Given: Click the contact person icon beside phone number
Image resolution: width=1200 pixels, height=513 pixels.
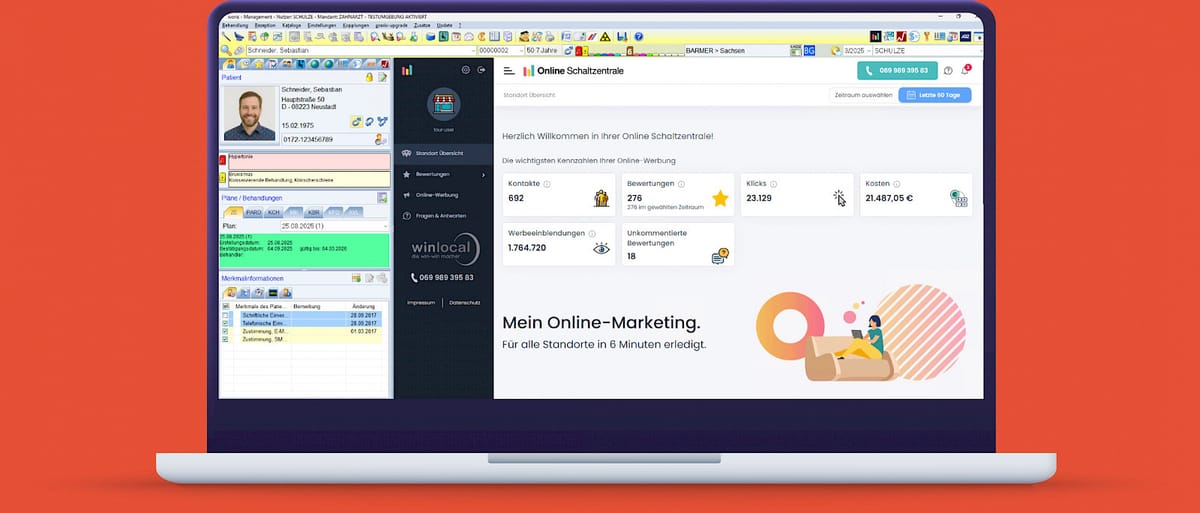Looking at the screenshot, I should click(x=380, y=139).
